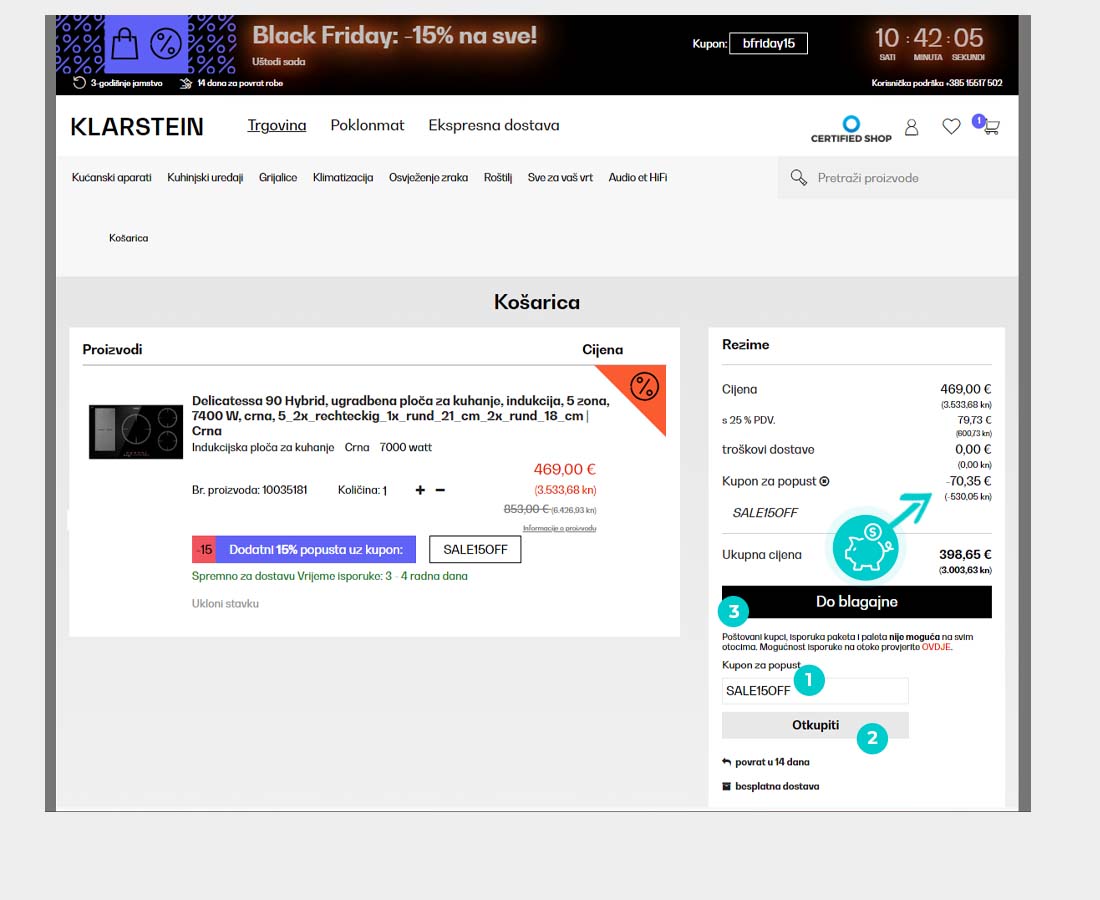The height and width of the screenshot is (900, 1100).
Task: Open the Trgovina menu
Action: point(276,126)
